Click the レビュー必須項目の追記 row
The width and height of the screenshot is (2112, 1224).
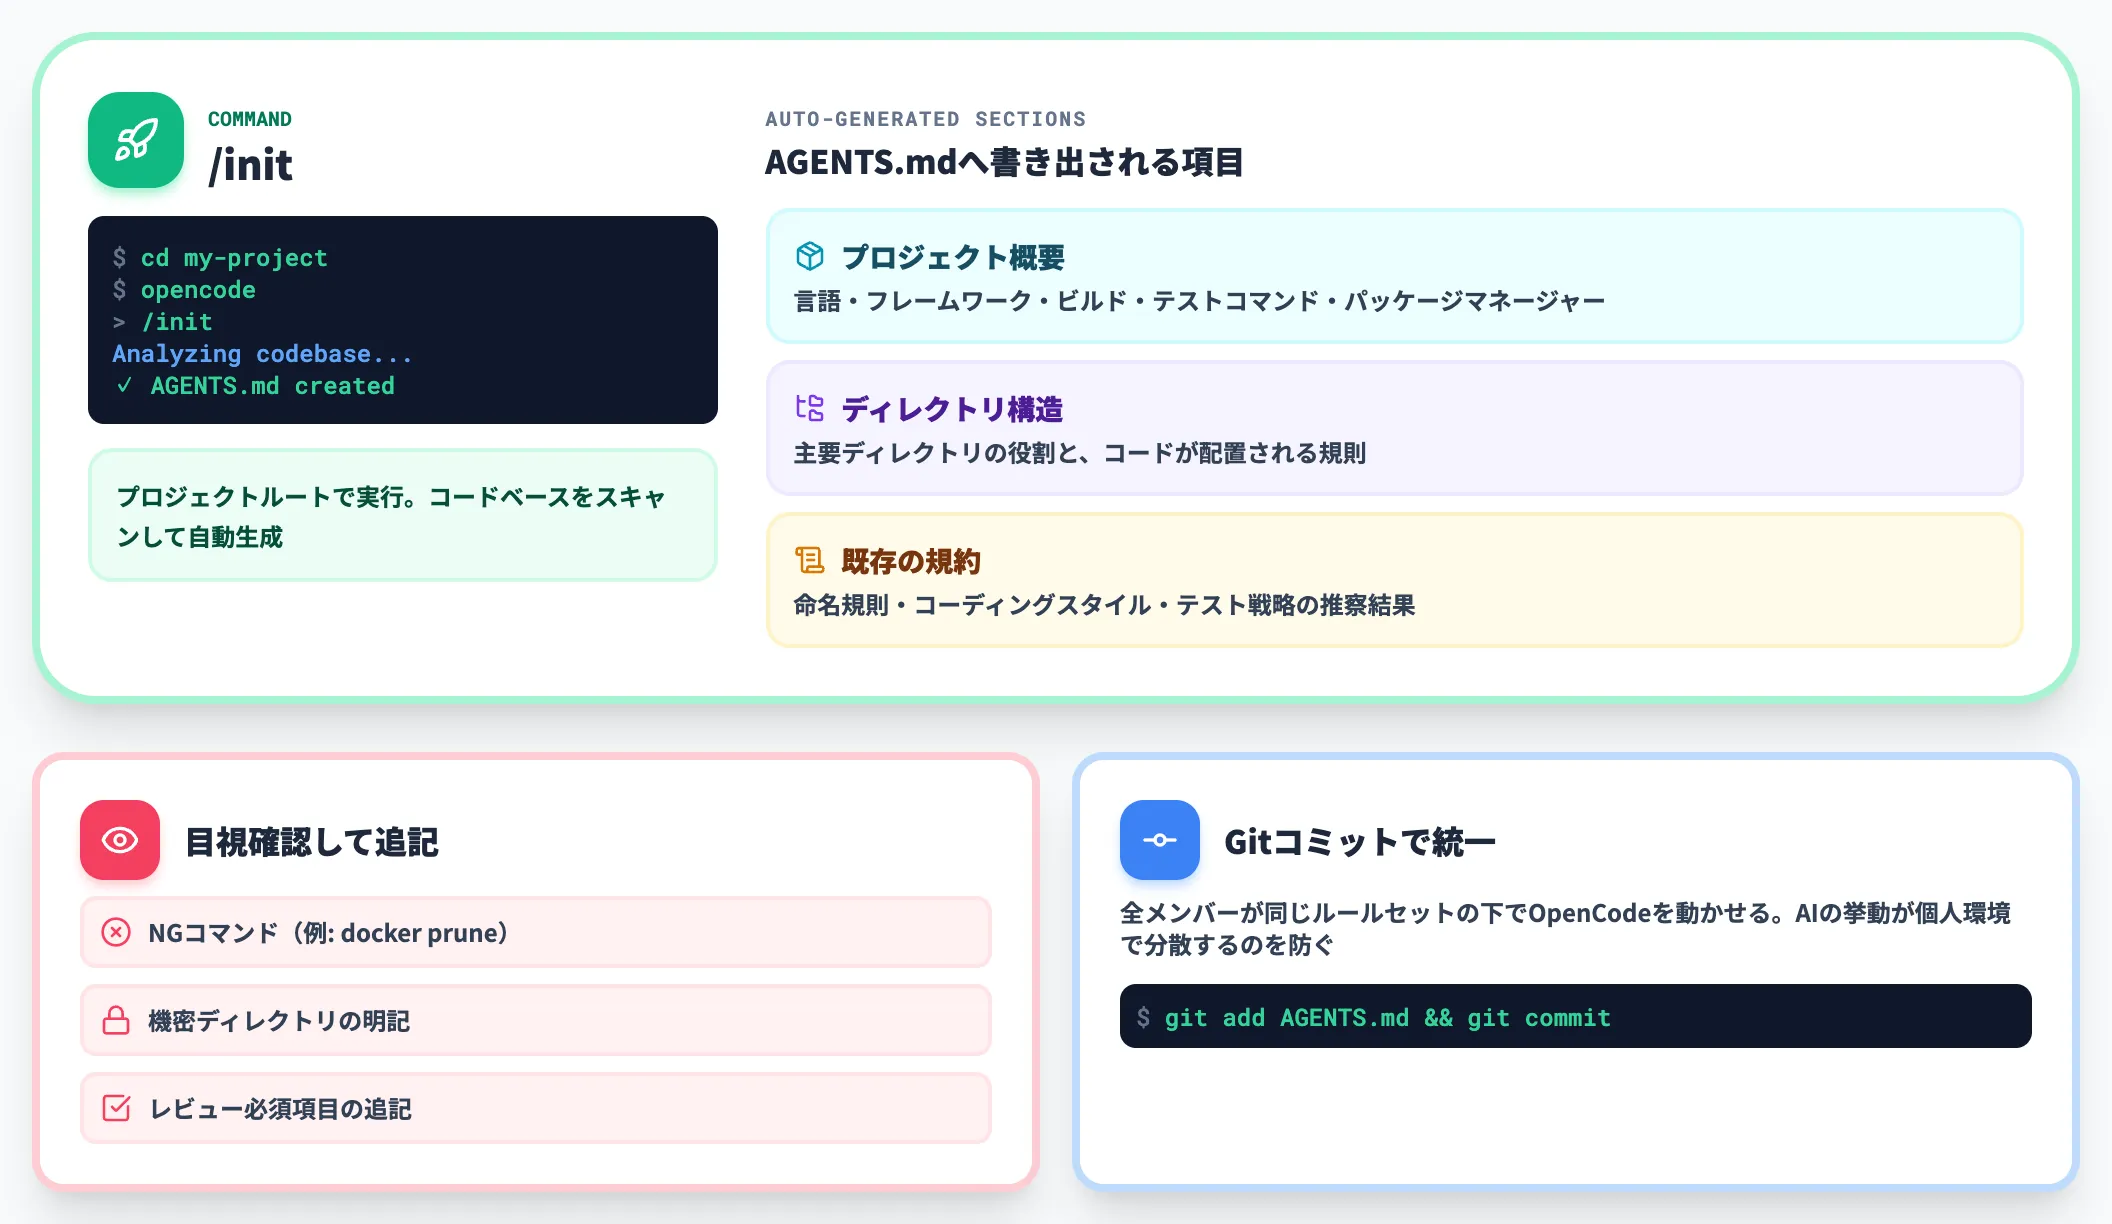click(536, 1108)
